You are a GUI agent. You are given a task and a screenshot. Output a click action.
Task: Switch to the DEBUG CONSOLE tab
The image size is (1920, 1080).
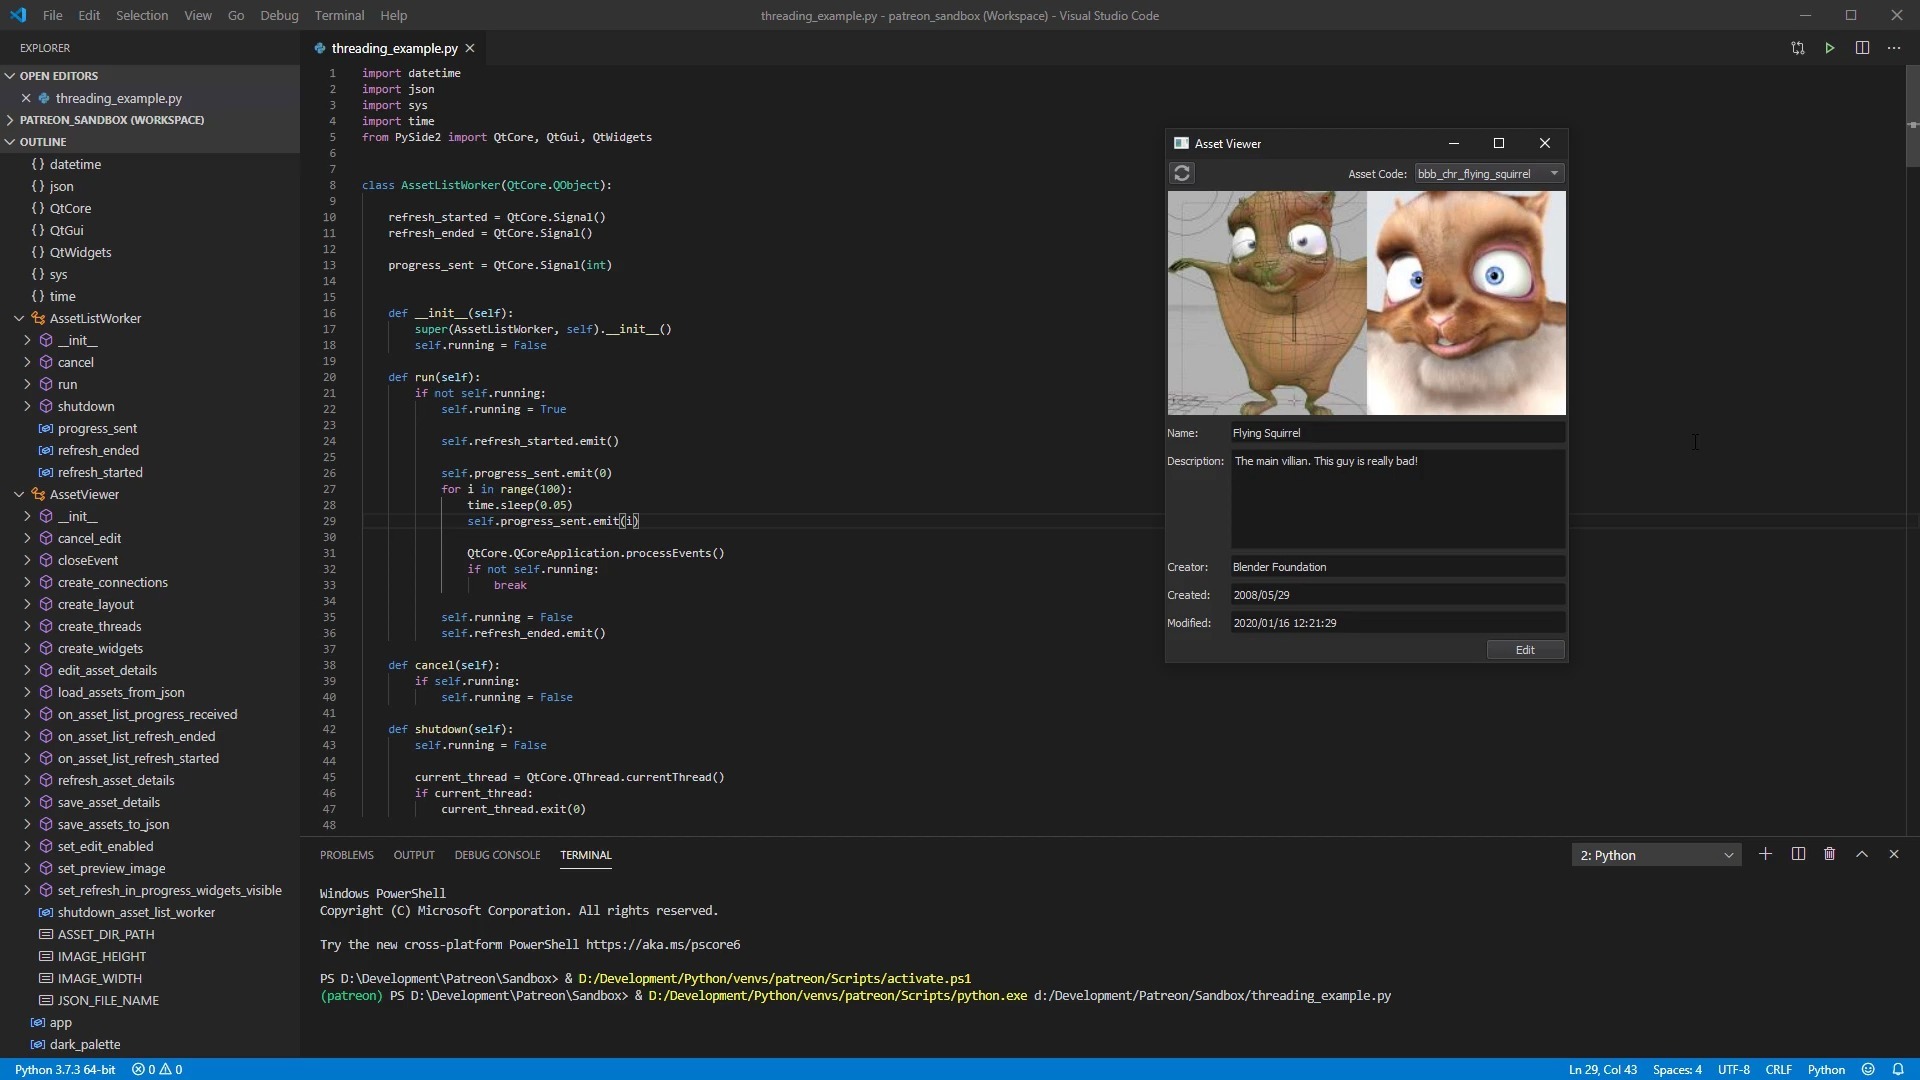(x=497, y=855)
